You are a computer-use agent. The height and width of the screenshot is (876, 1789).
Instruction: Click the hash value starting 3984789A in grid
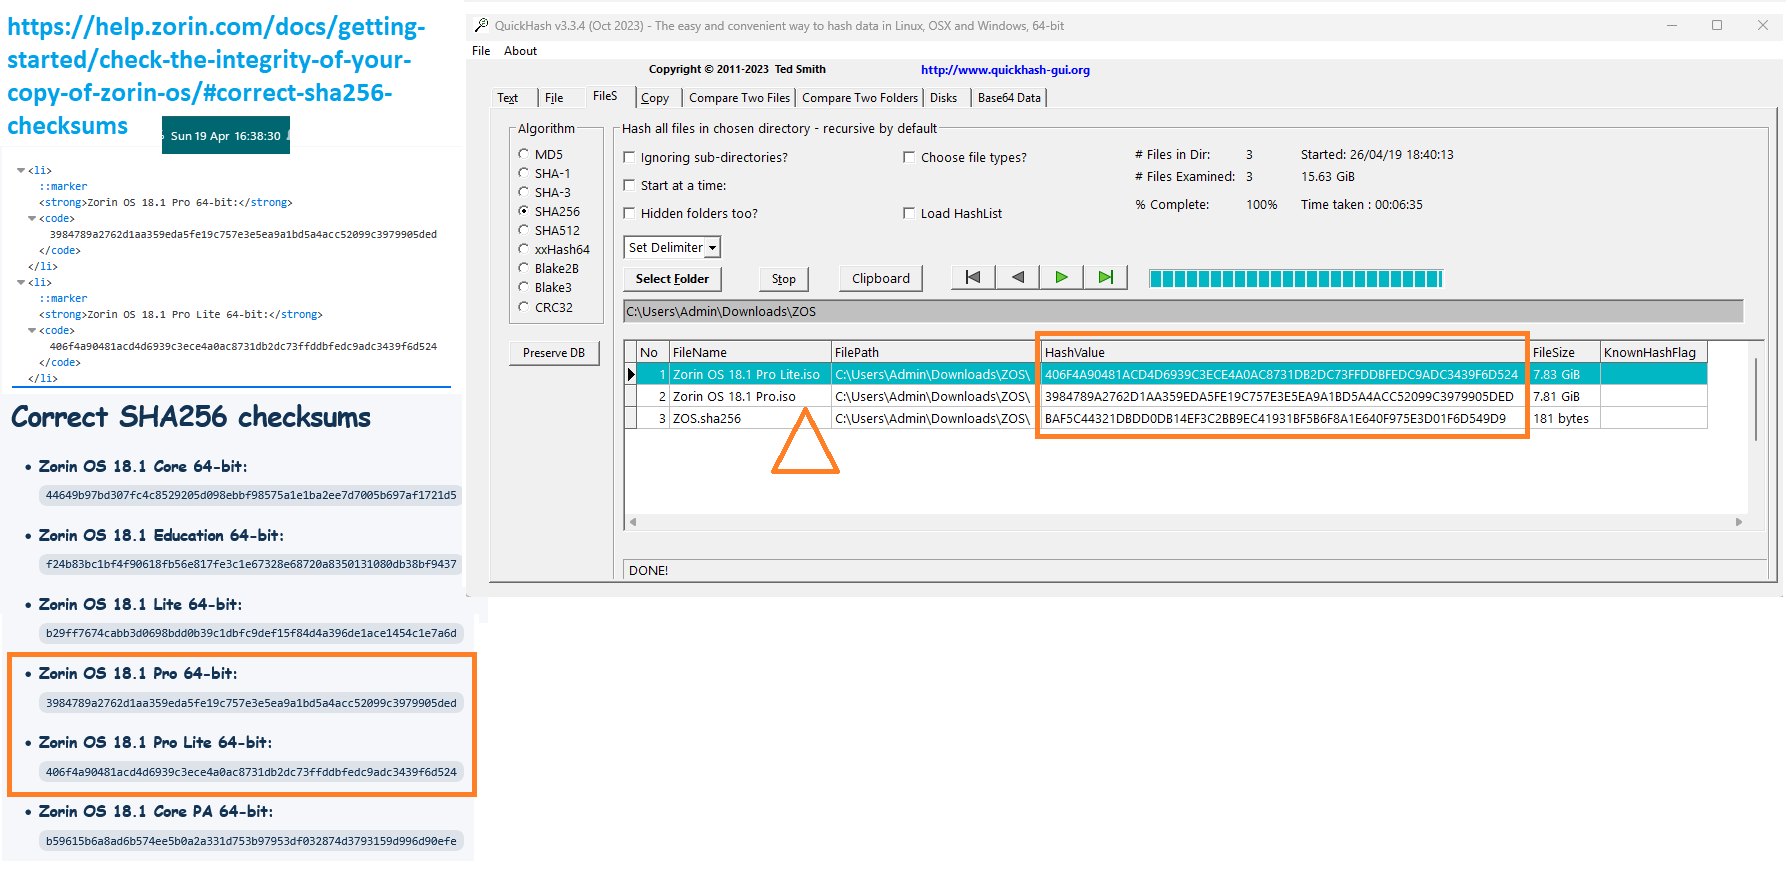pos(1279,397)
